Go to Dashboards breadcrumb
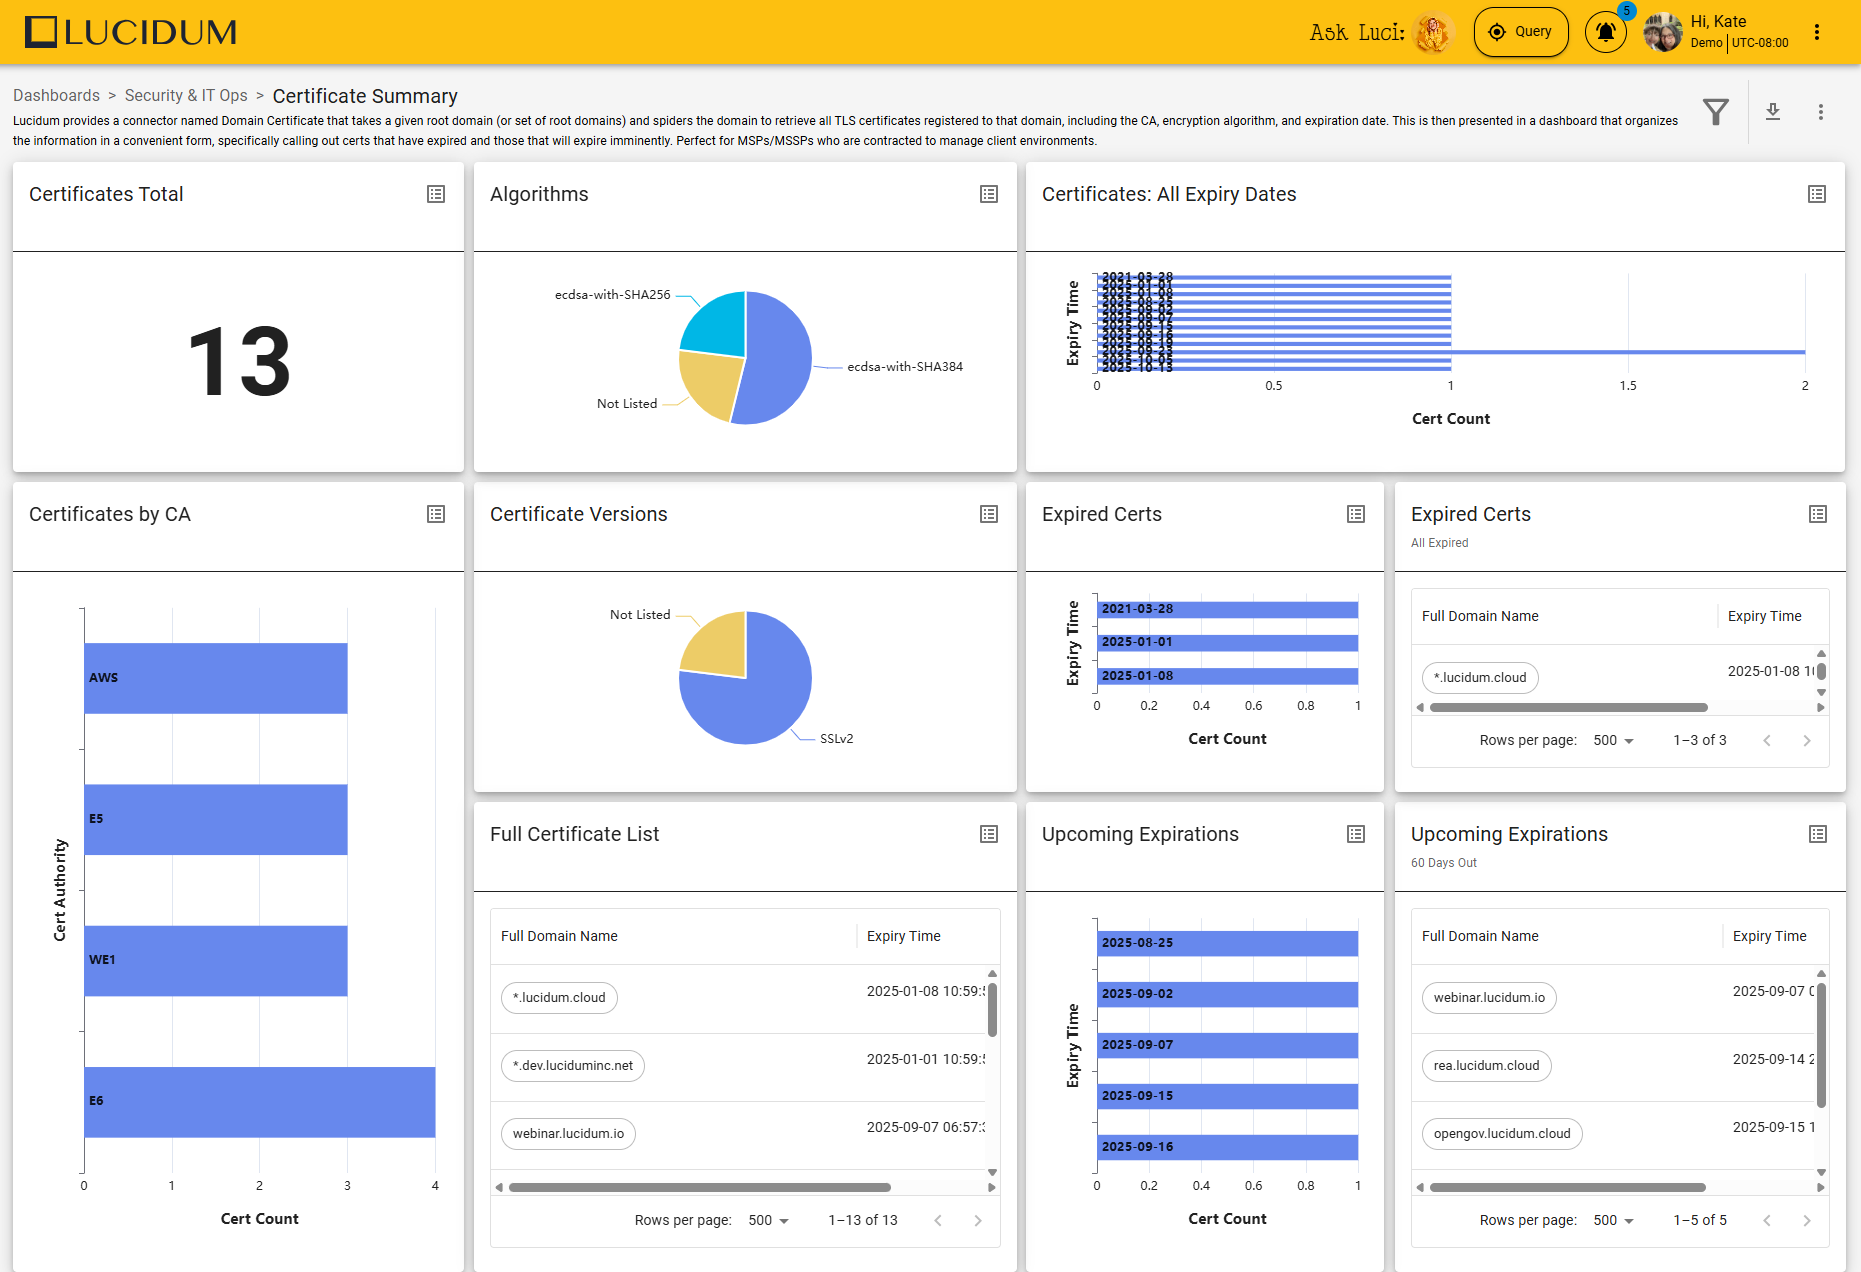 tap(56, 95)
